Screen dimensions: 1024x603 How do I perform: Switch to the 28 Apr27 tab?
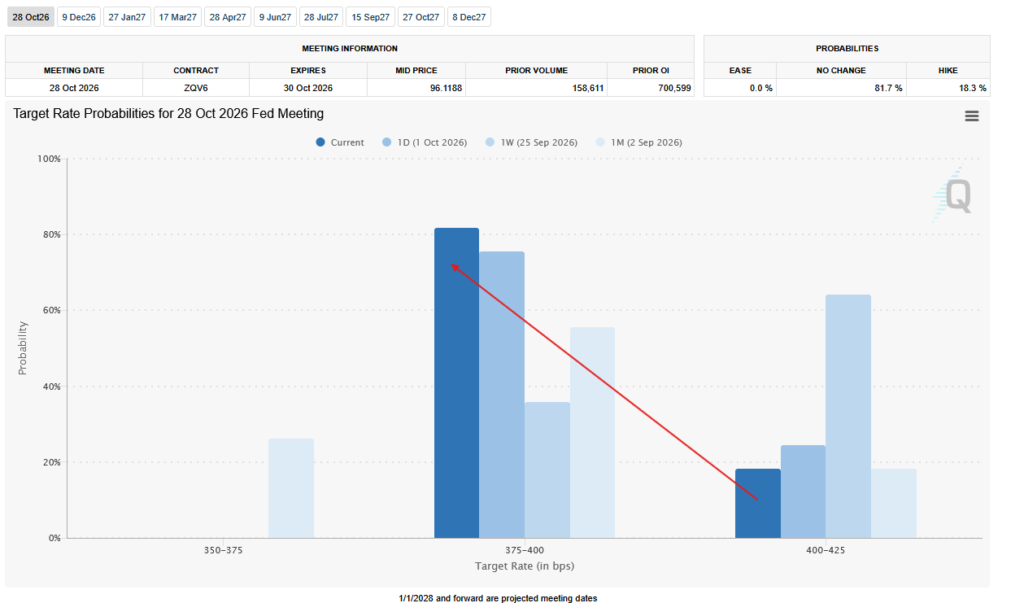click(x=227, y=17)
